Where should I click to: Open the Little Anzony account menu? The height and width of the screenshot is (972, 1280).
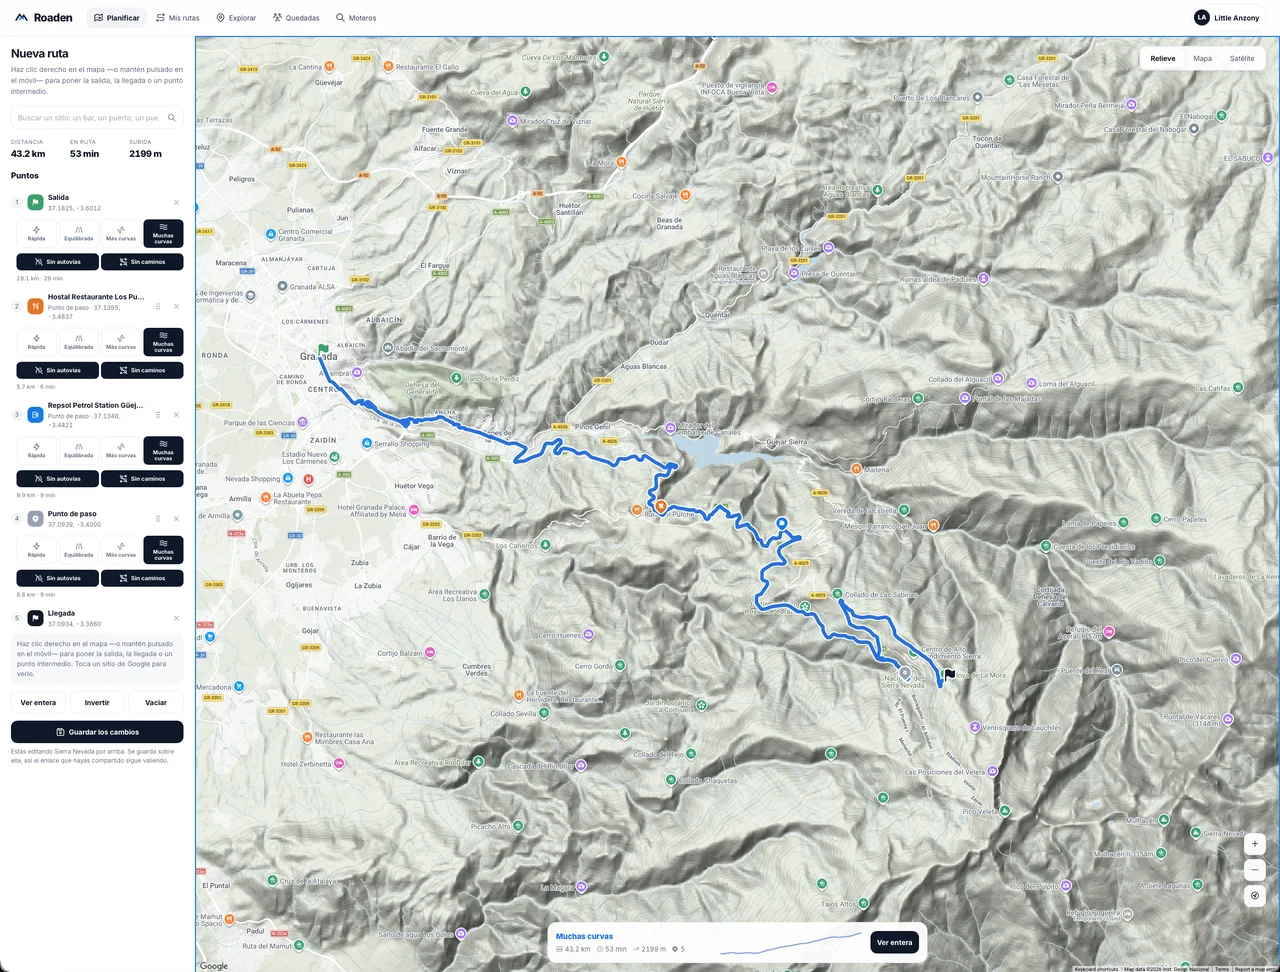point(1227,18)
